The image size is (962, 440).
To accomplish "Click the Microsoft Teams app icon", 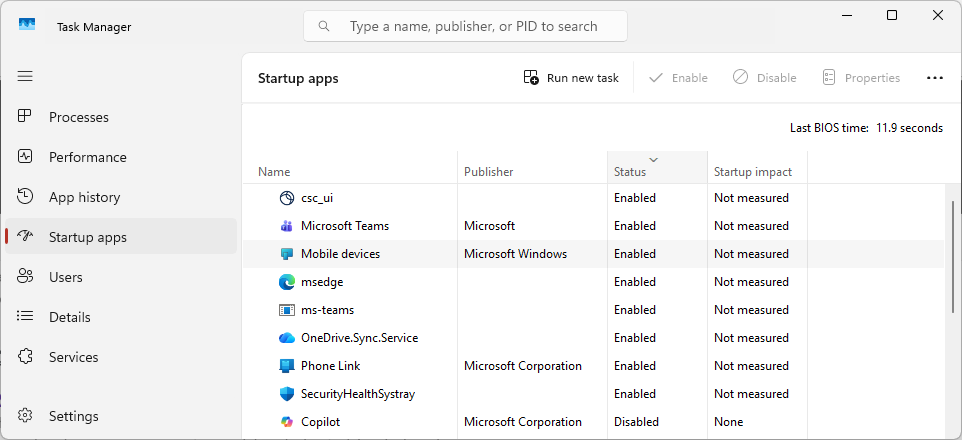I will (287, 226).
